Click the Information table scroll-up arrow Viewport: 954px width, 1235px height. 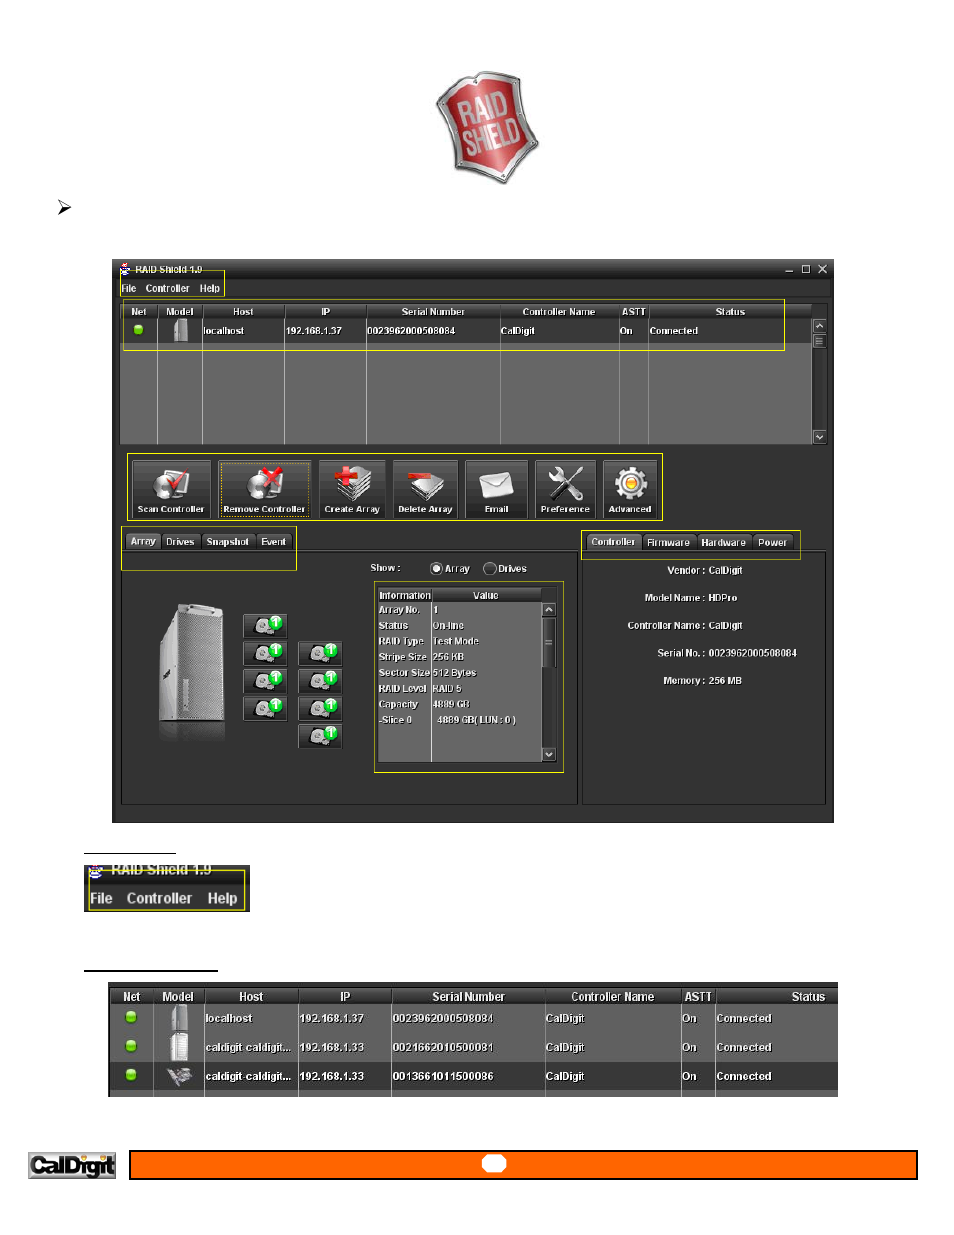point(548,610)
